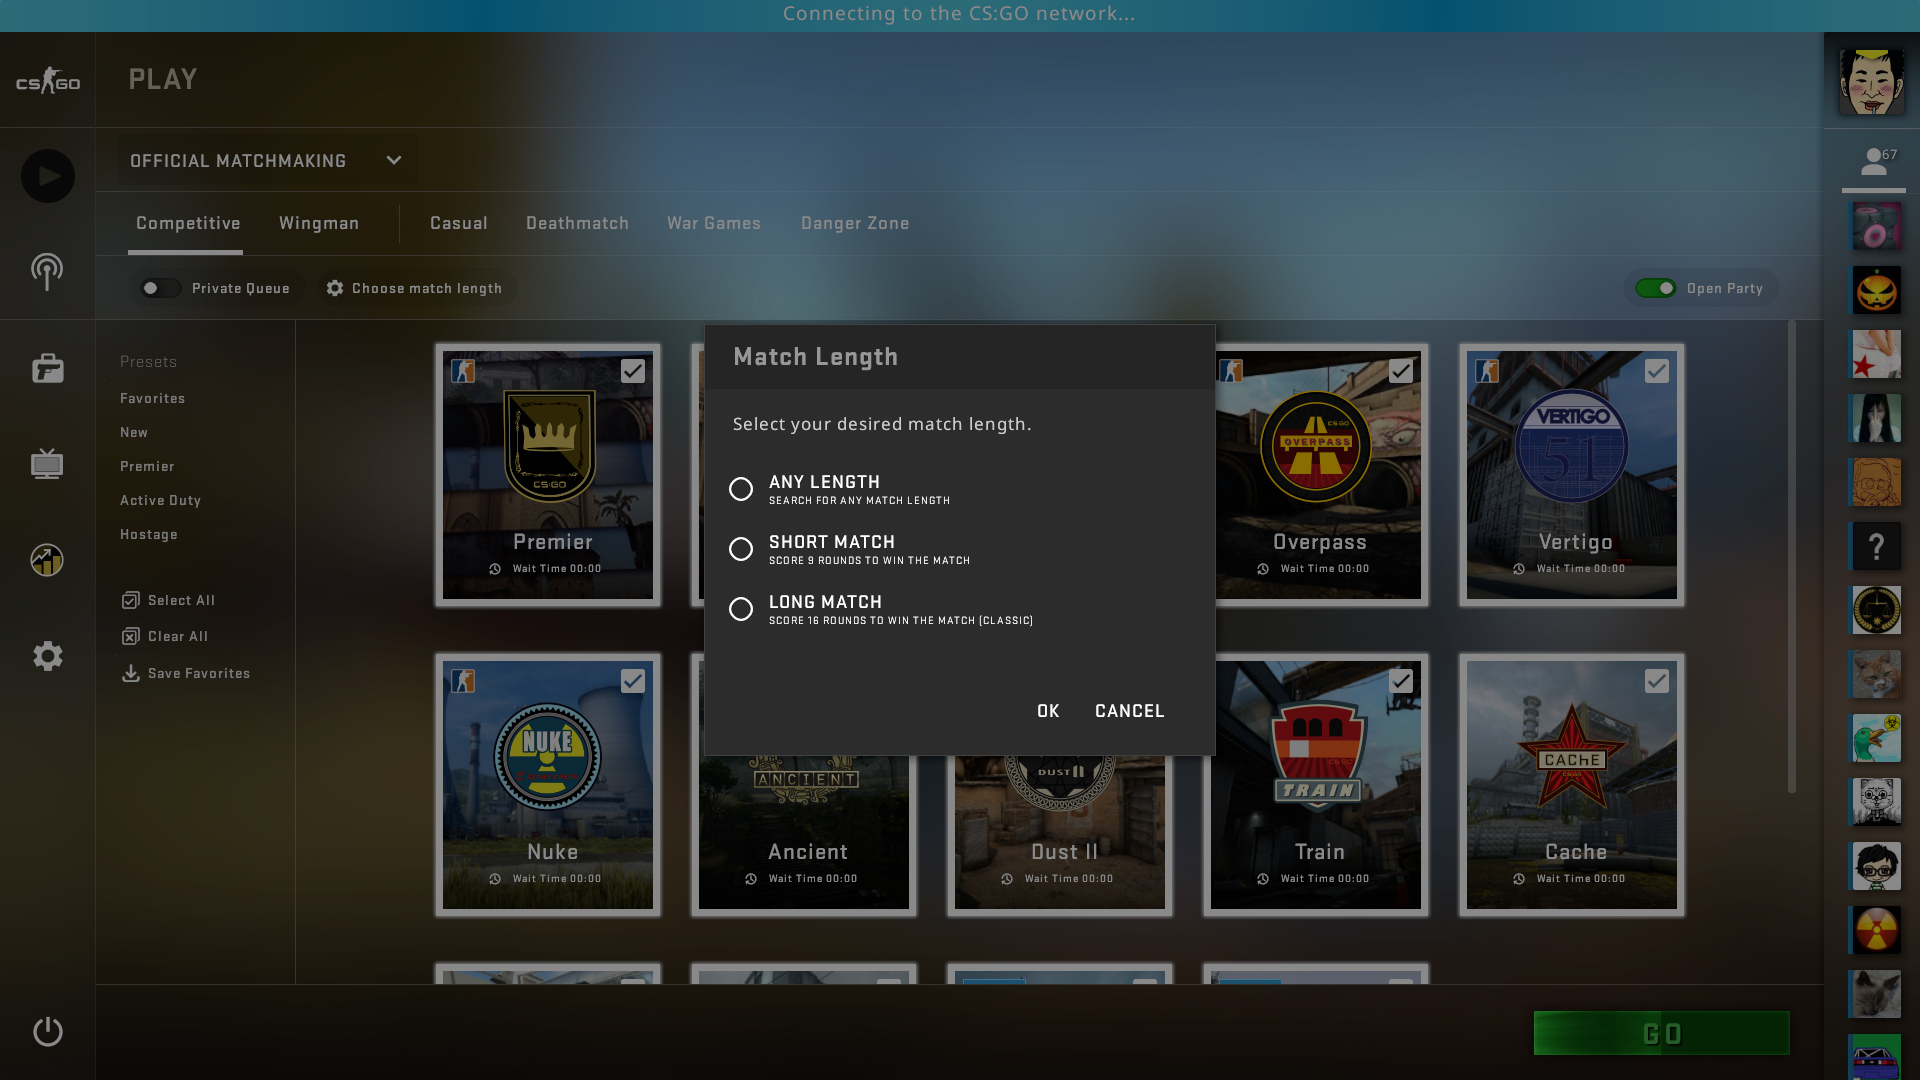The width and height of the screenshot is (1920, 1080).
Task: Uncheck the Premier map checkbox
Action: click(x=633, y=371)
